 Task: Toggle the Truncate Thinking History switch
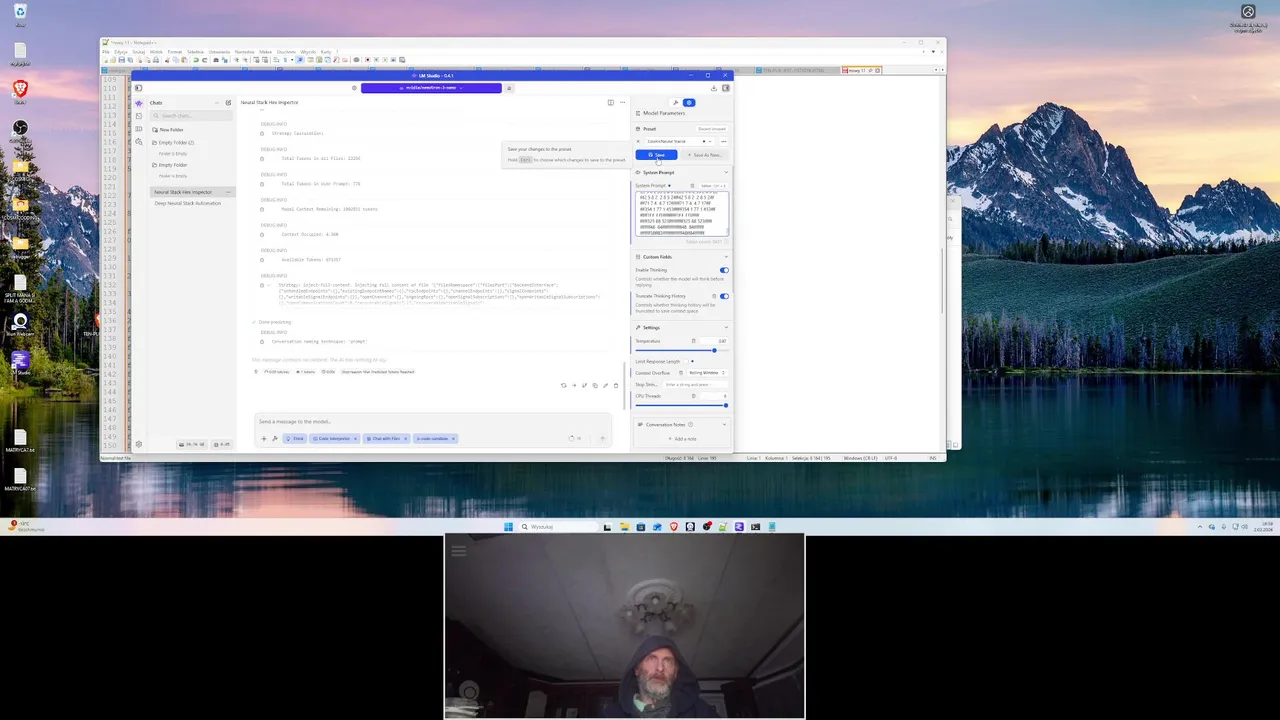pos(724,296)
